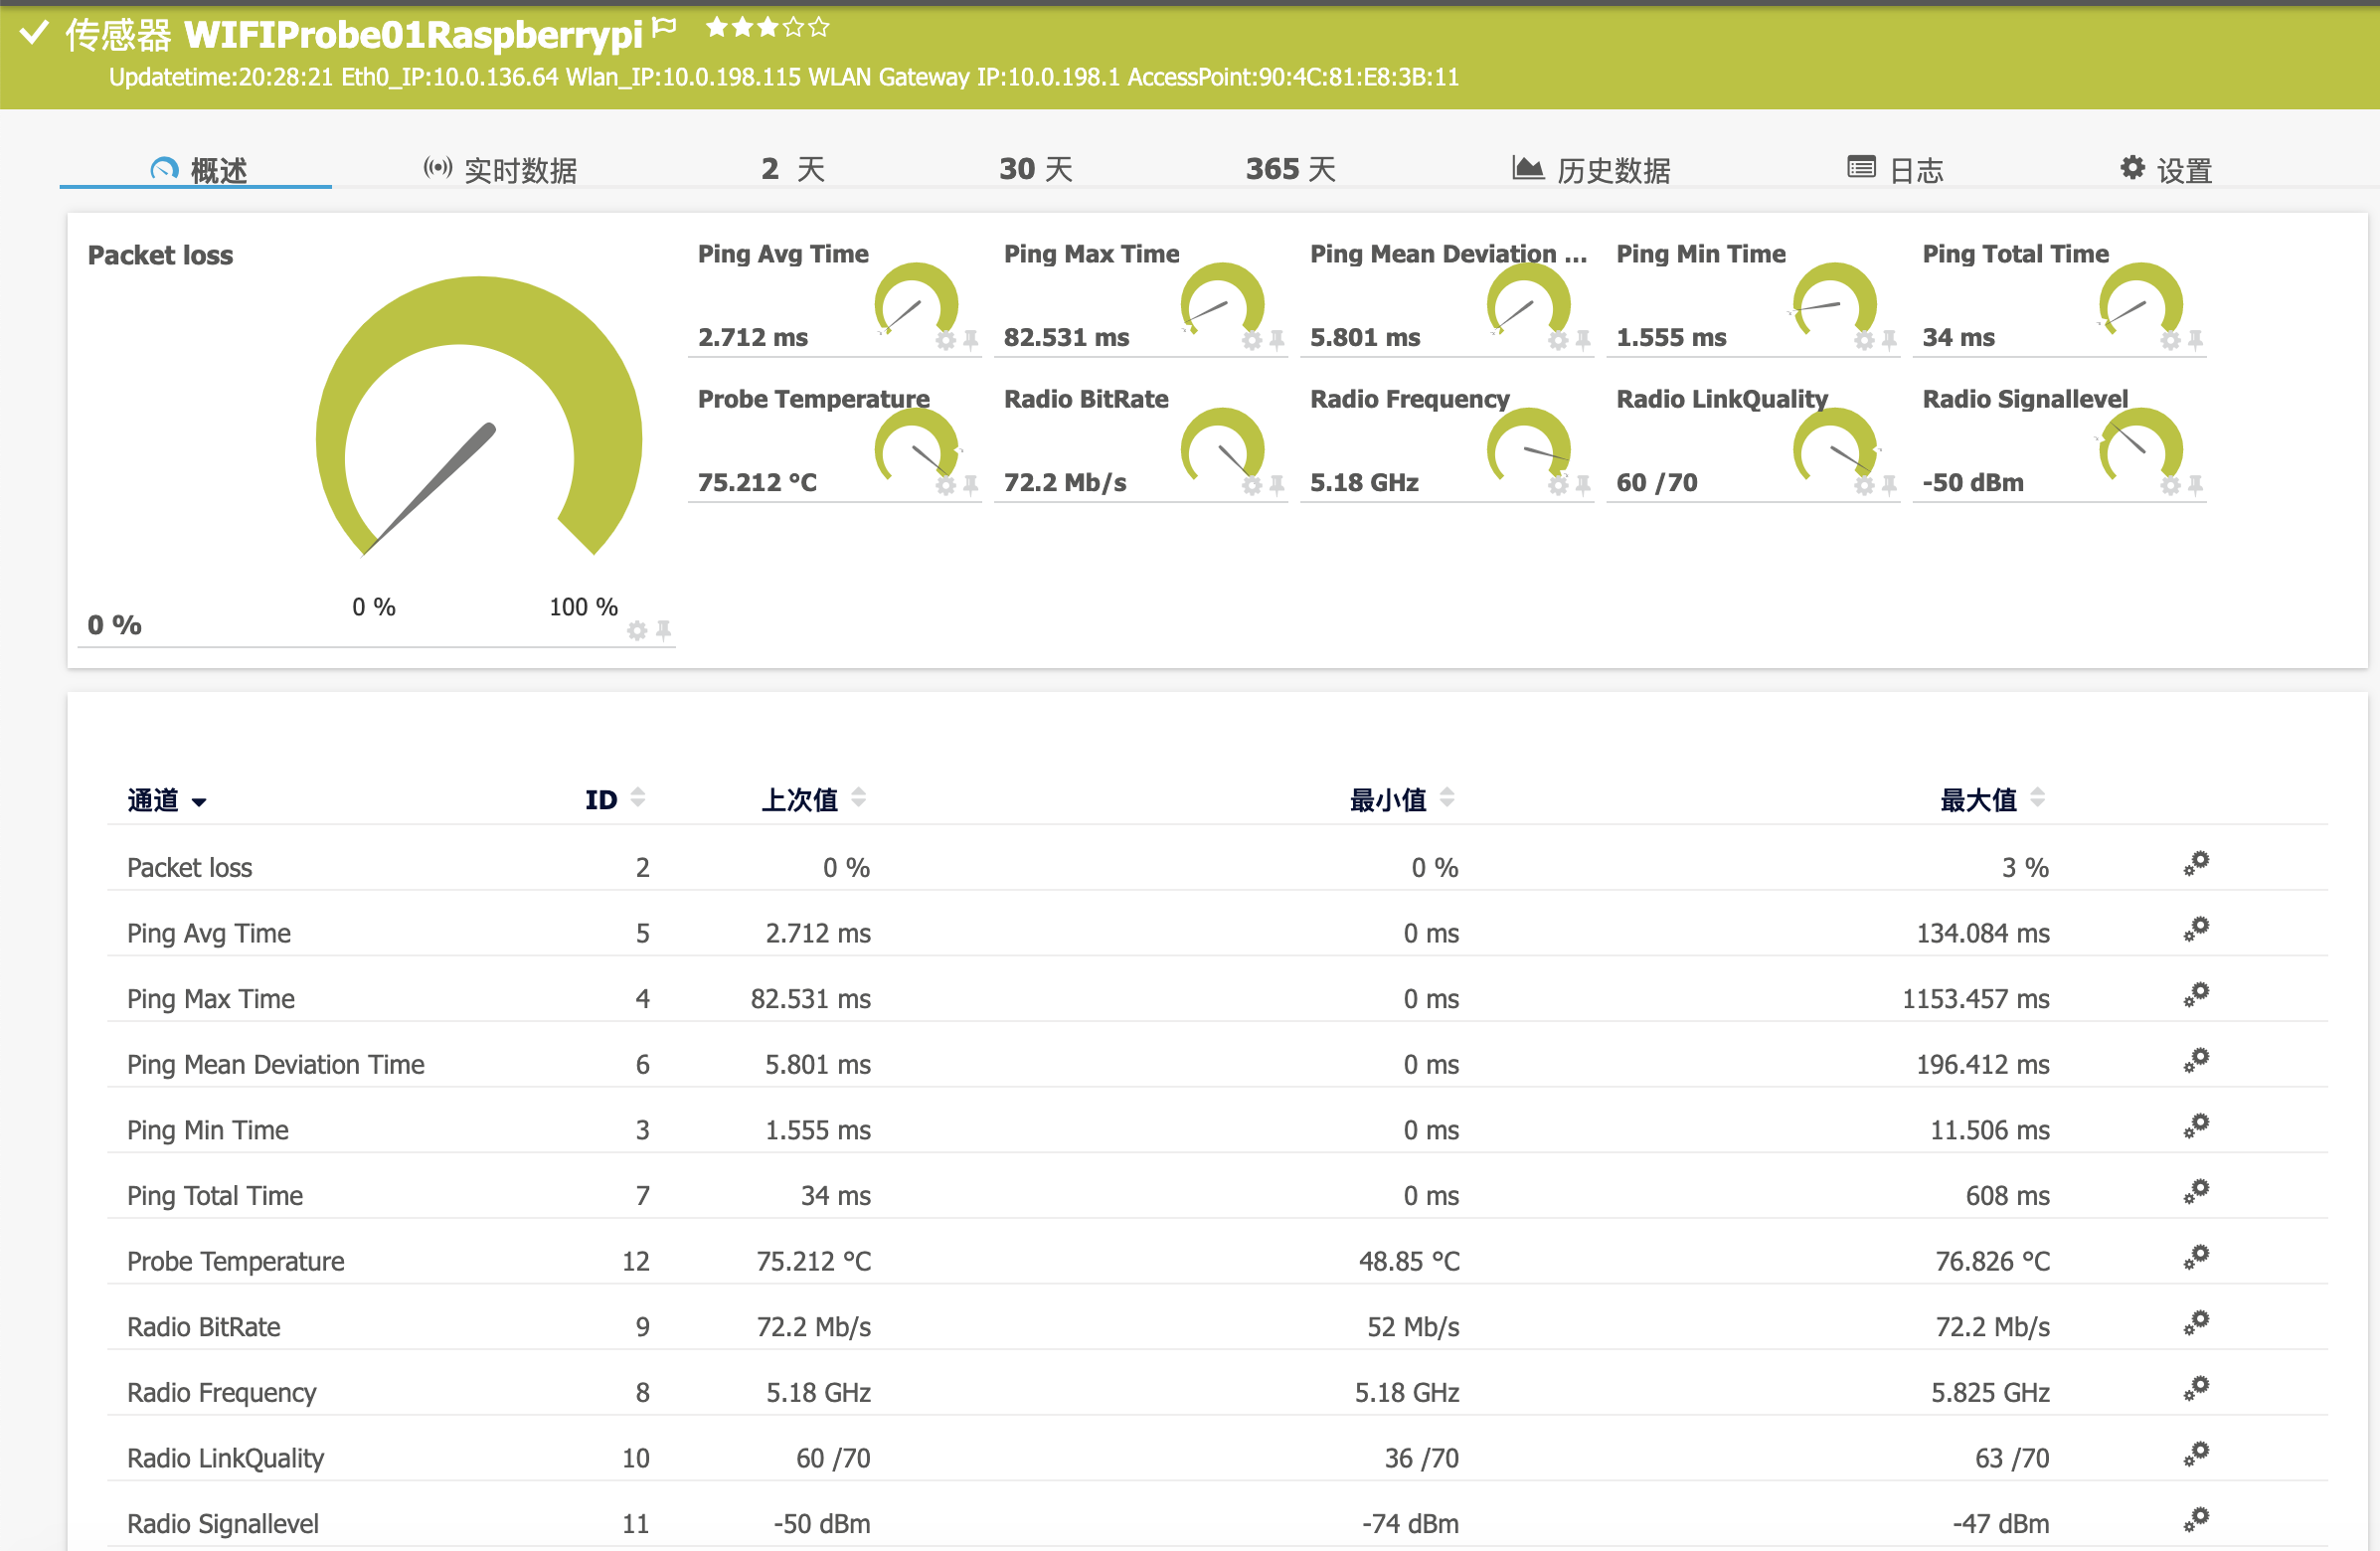This screenshot has height=1551, width=2380.
Task: Open the 设置 tab
Action: 2166,170
